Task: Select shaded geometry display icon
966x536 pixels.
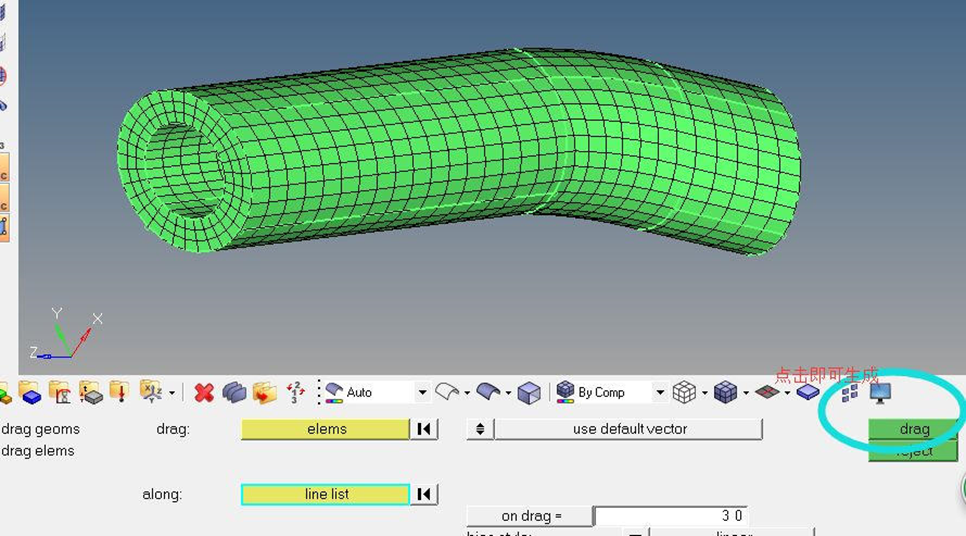Action: (x=488, y=392)
